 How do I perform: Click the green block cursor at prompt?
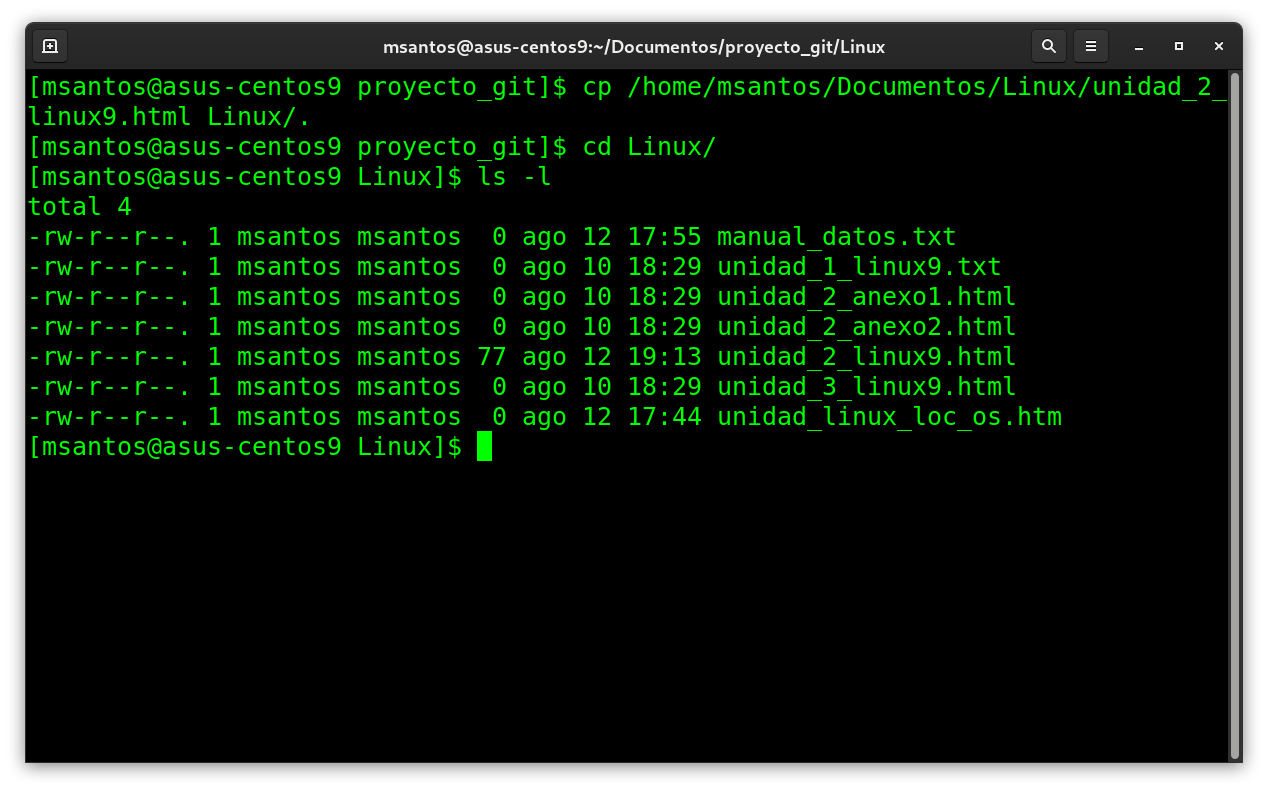pyautogui.click(x=484, y=446)
